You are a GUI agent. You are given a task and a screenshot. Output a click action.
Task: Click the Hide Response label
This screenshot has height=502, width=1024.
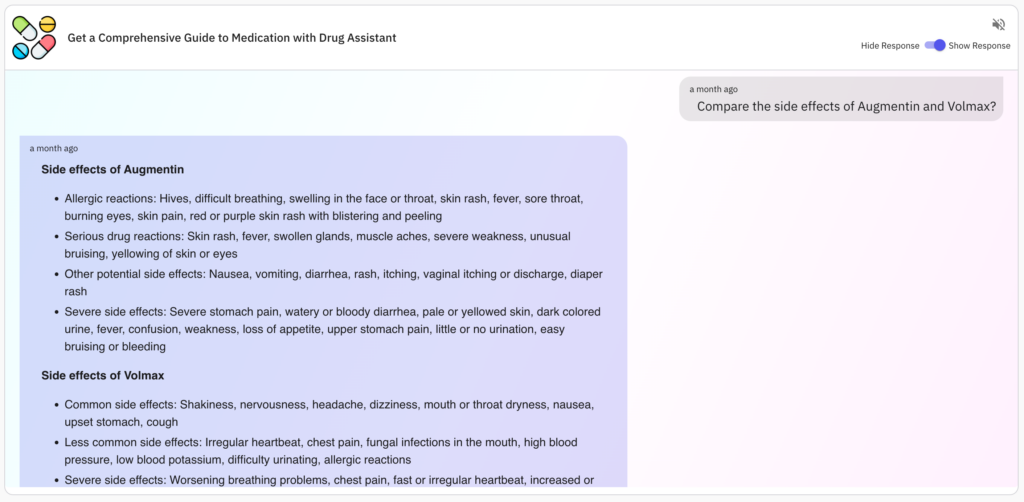pos(889,46)
